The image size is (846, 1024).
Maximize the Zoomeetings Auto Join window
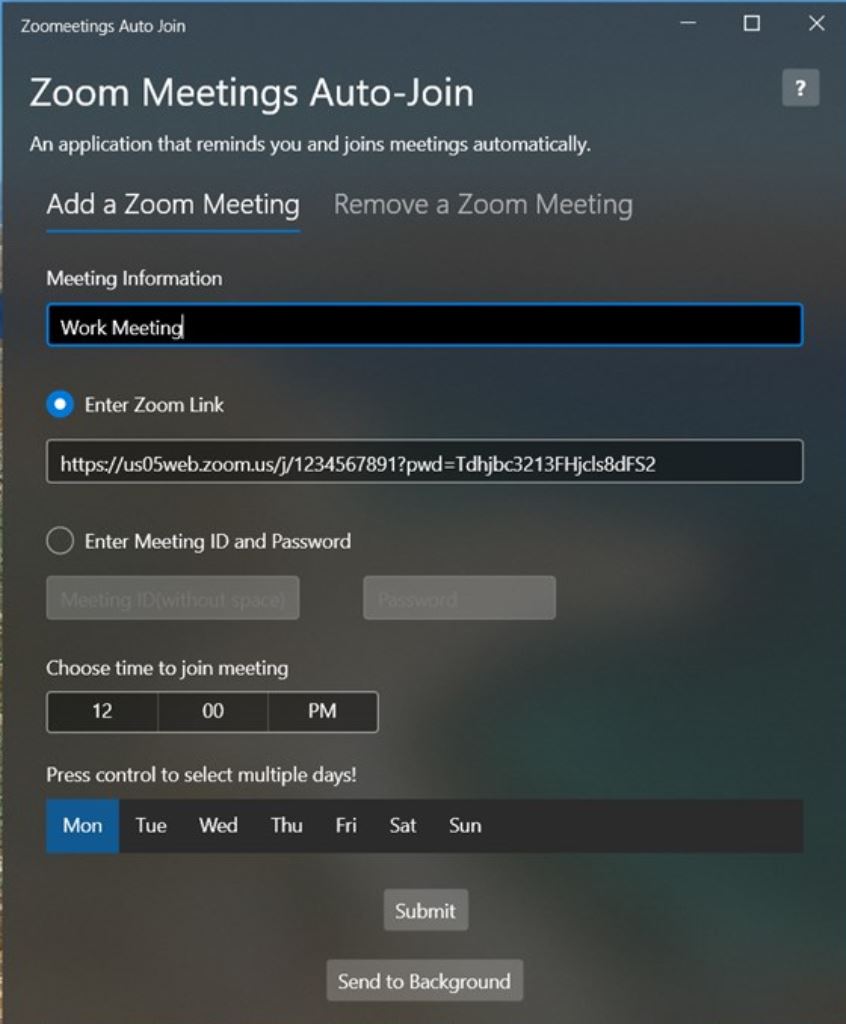[x=752, y=24]
